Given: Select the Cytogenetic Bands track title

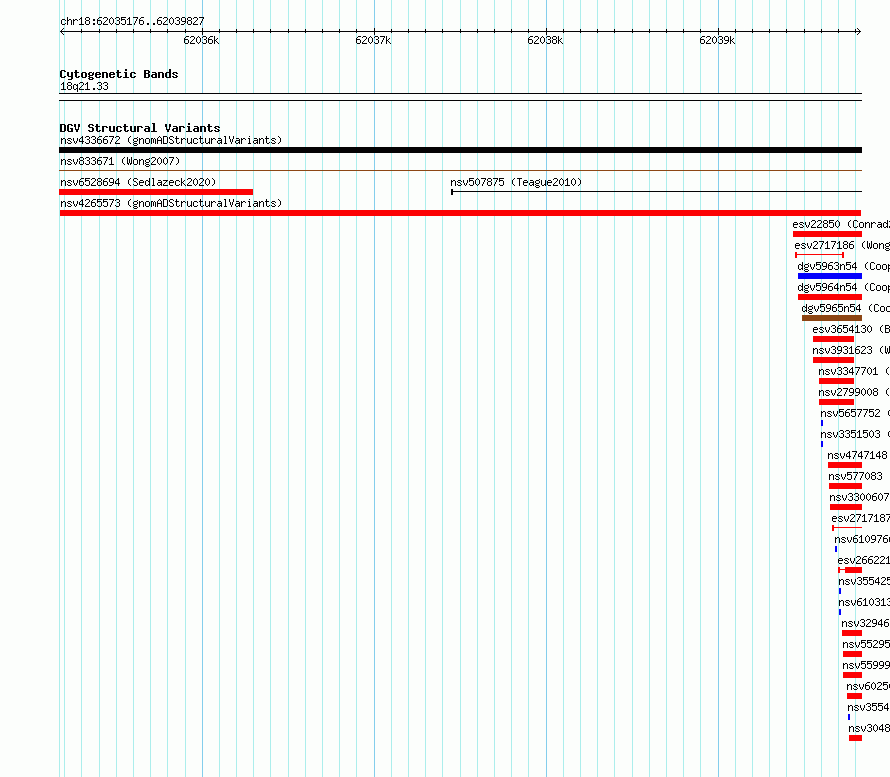Looking at the screenshot, I should coord(119,74).
